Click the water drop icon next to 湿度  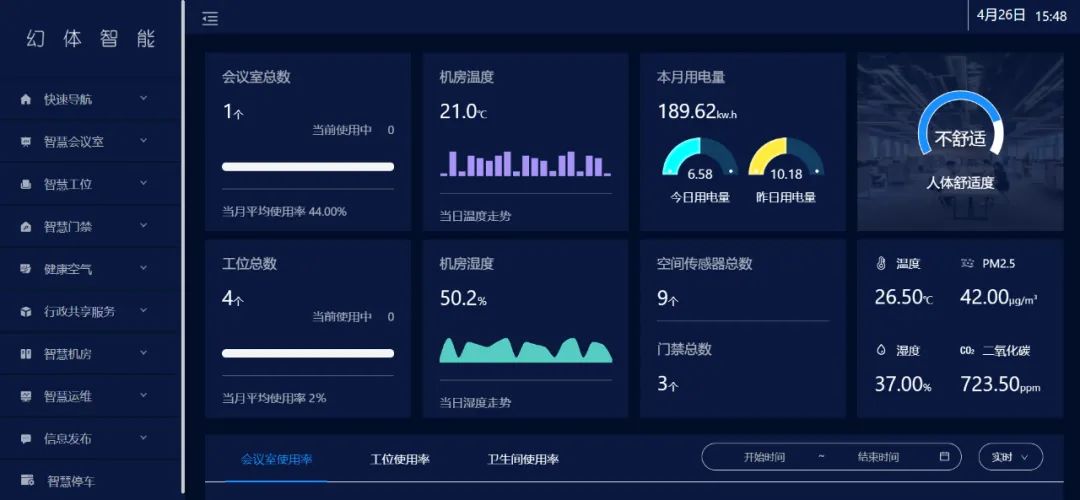click(881, 350)
